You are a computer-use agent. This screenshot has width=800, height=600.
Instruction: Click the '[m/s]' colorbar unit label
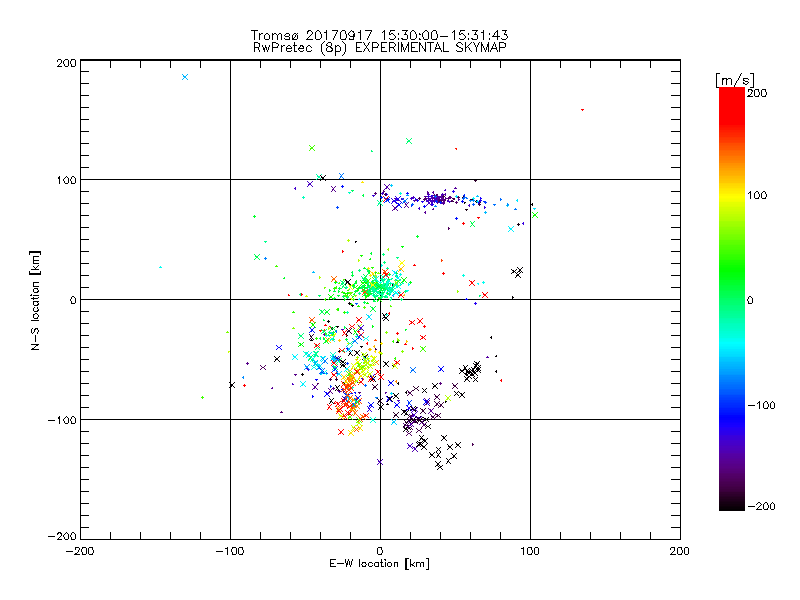(735, 80)
